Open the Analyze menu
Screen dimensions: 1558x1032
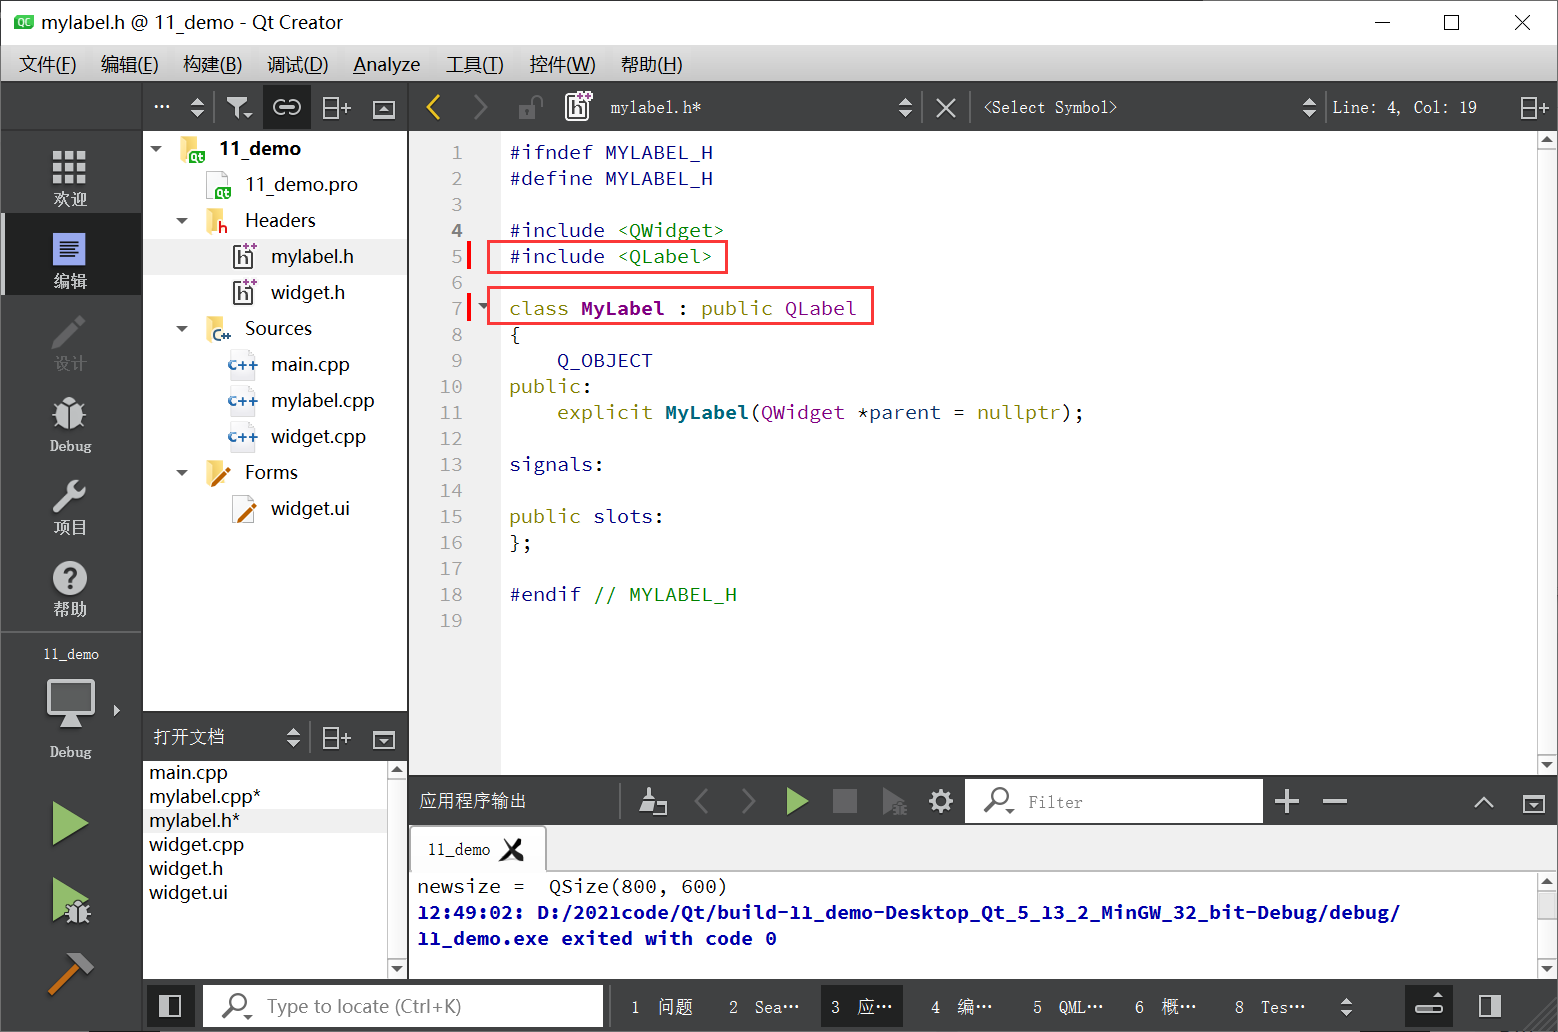pos(387,64)
